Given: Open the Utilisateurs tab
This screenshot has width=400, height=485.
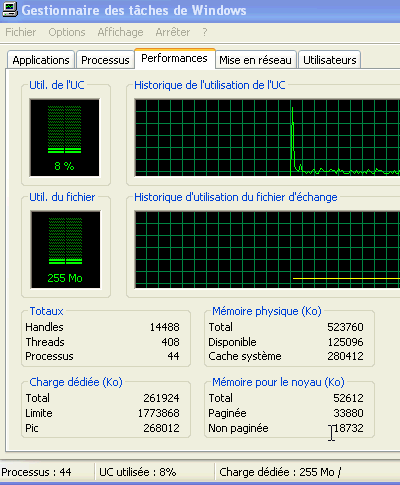Looking at the screenshot, I should click(330, 60).
